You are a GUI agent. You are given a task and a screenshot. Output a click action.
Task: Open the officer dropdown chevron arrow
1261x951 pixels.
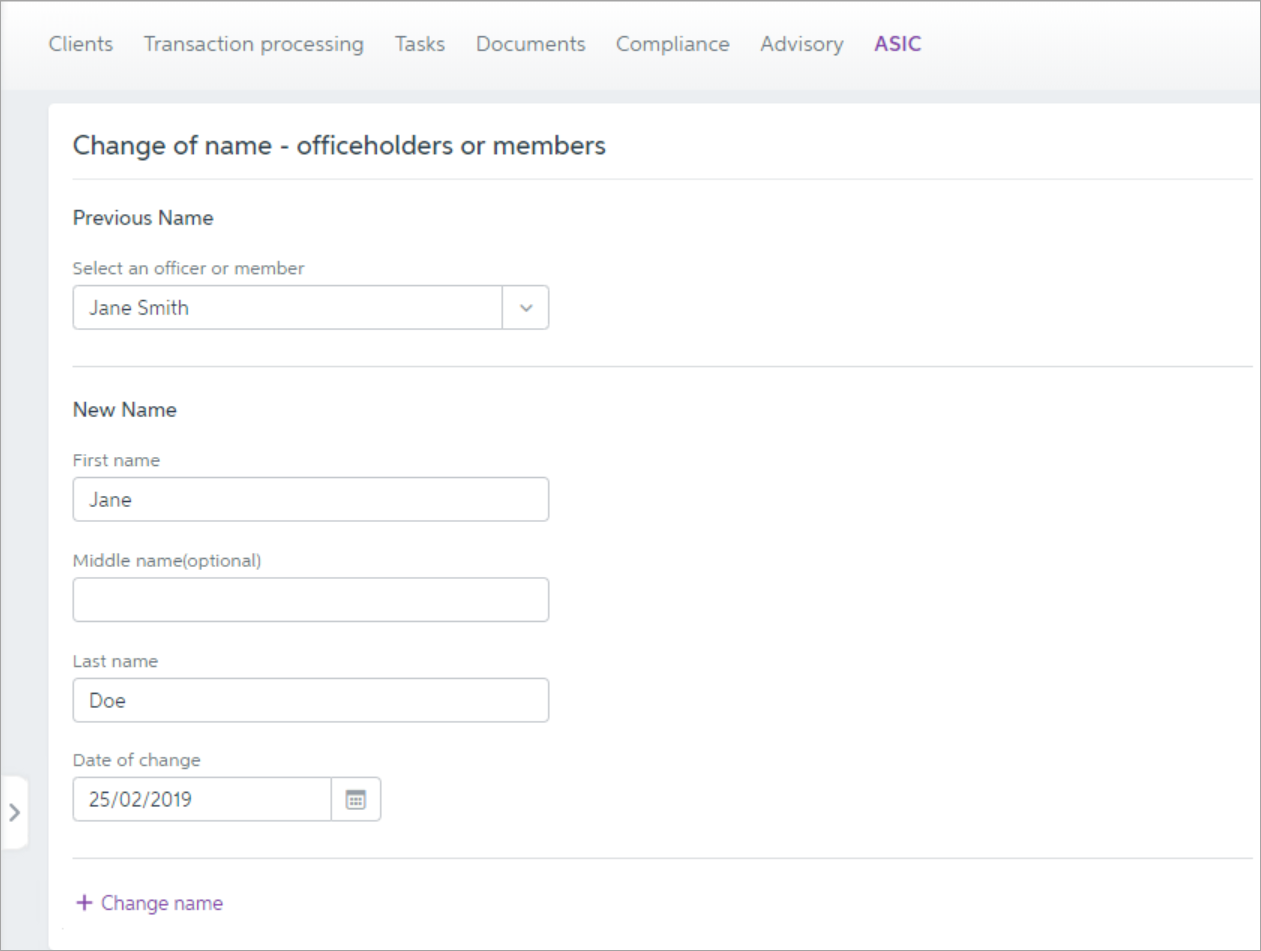point(526,308)
